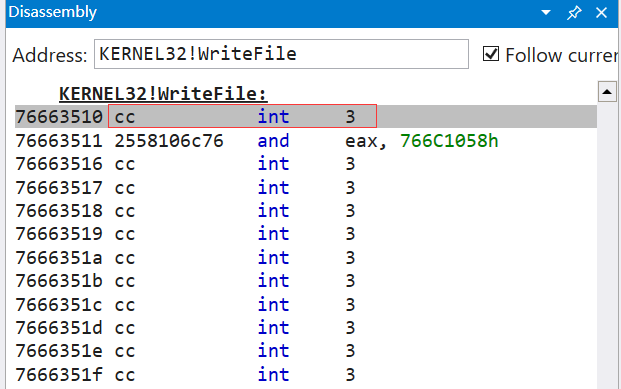Viewport: 621px width, 389px height.
Task: Select the row at address 76663516
Action: coord(306,164)
